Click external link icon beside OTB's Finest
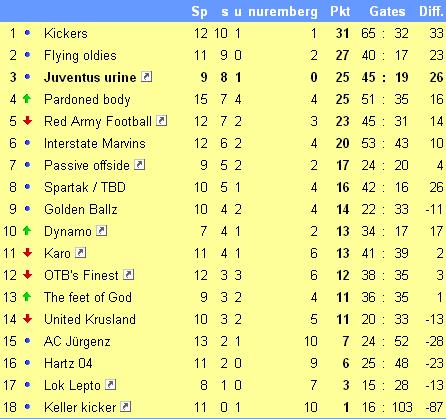 coord(129,275)
